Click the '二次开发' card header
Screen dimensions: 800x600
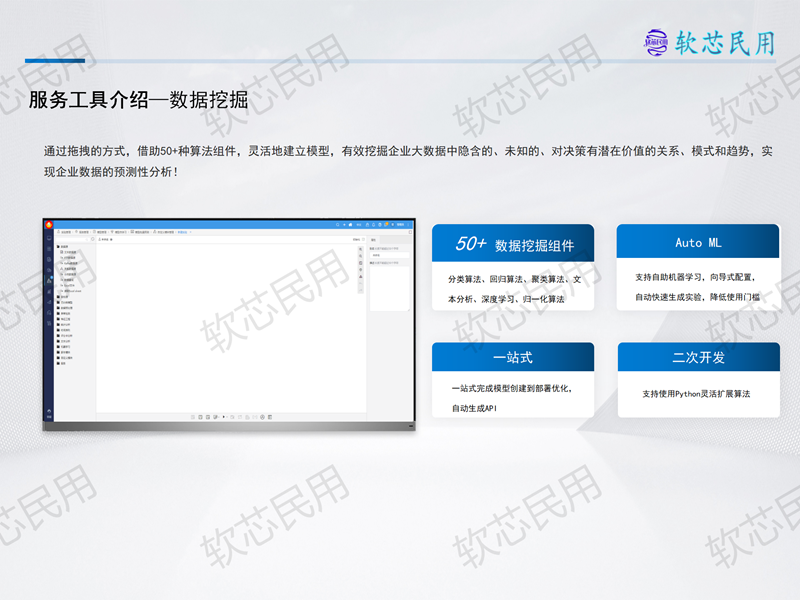pyautogui.click(x=698, y=357)
